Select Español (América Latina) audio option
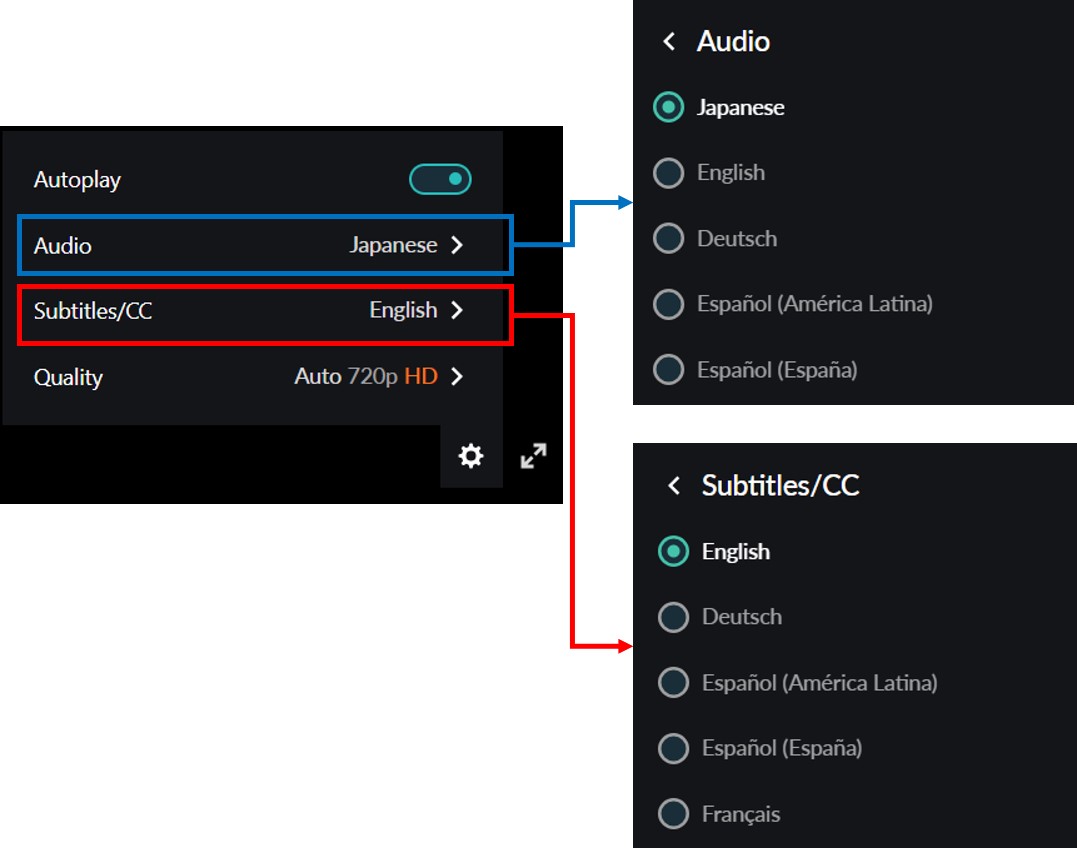 [x=668, y=304]
